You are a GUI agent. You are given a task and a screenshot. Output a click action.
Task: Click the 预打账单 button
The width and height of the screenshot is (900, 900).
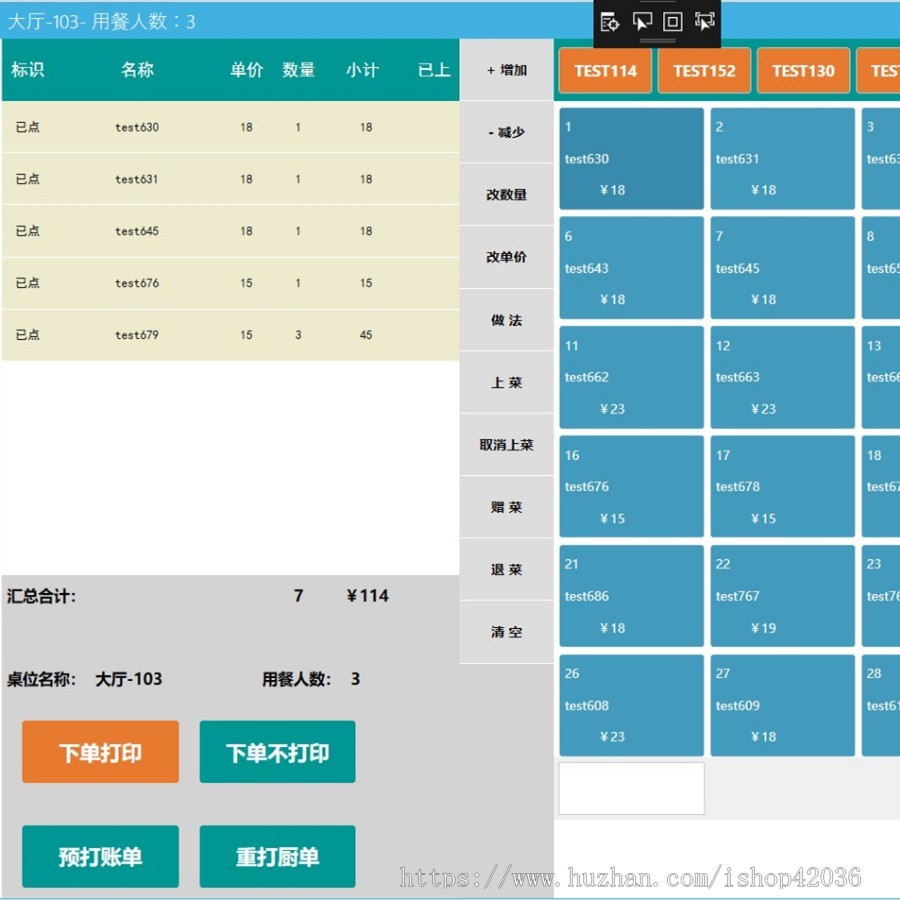100,856
